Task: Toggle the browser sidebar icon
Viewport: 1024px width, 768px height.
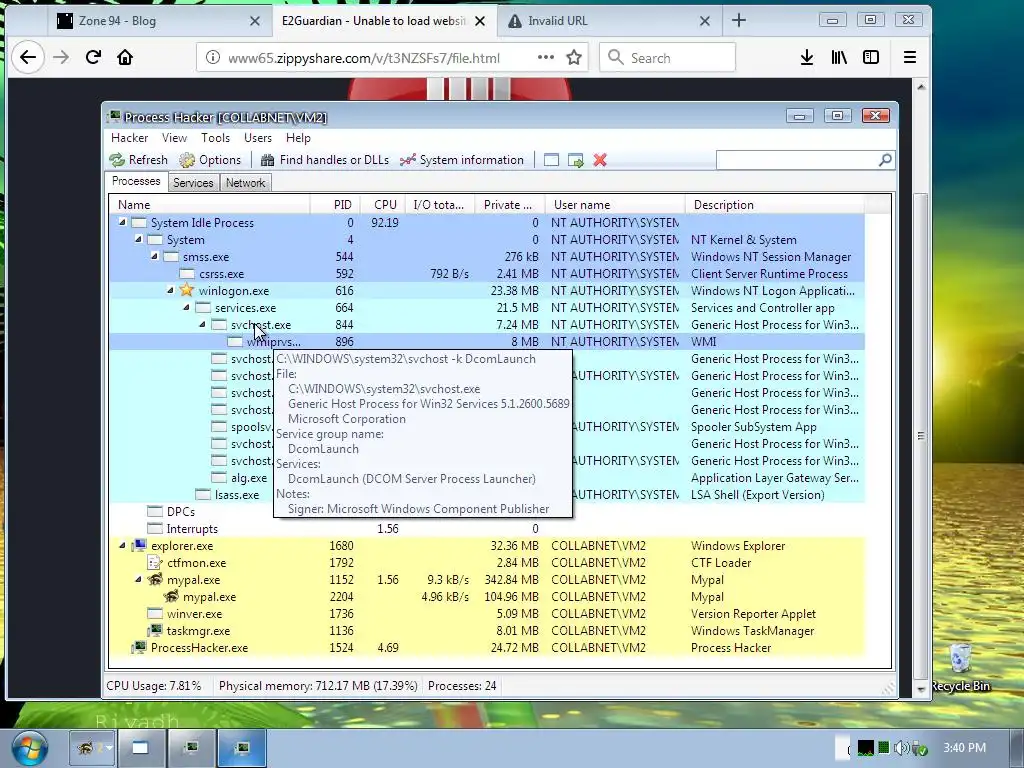Action: (x=871, y=57)
